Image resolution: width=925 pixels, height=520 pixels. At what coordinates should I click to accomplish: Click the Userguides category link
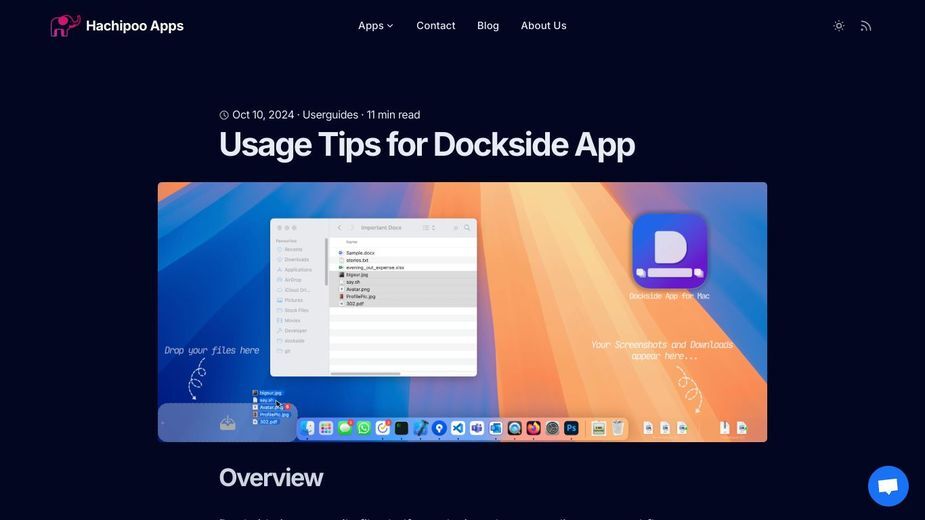point(330,115)
